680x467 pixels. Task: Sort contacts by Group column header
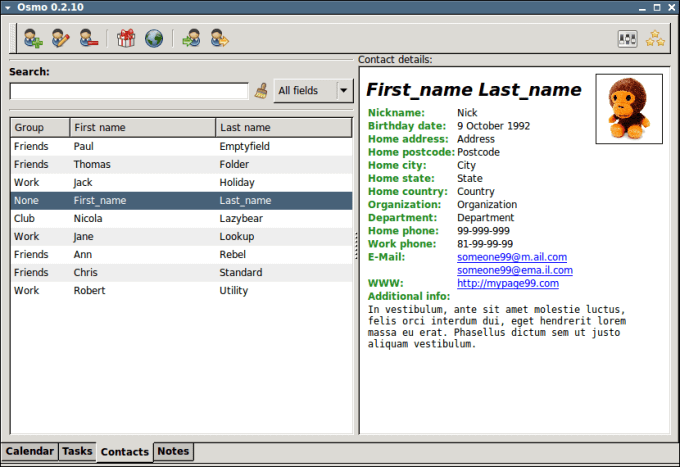point(40,127)
